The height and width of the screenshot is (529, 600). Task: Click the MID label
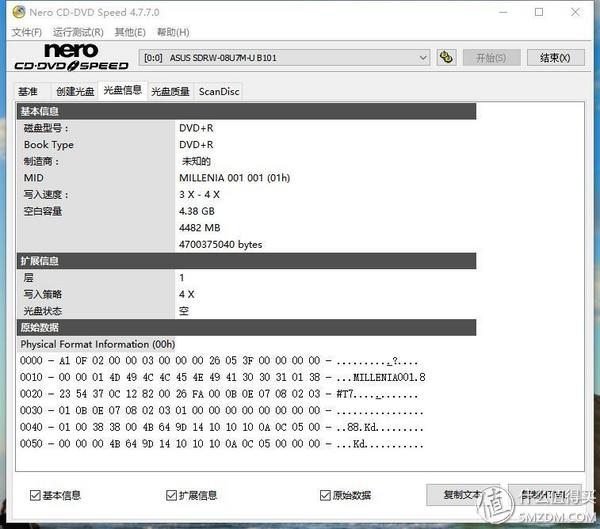[34, 178]
